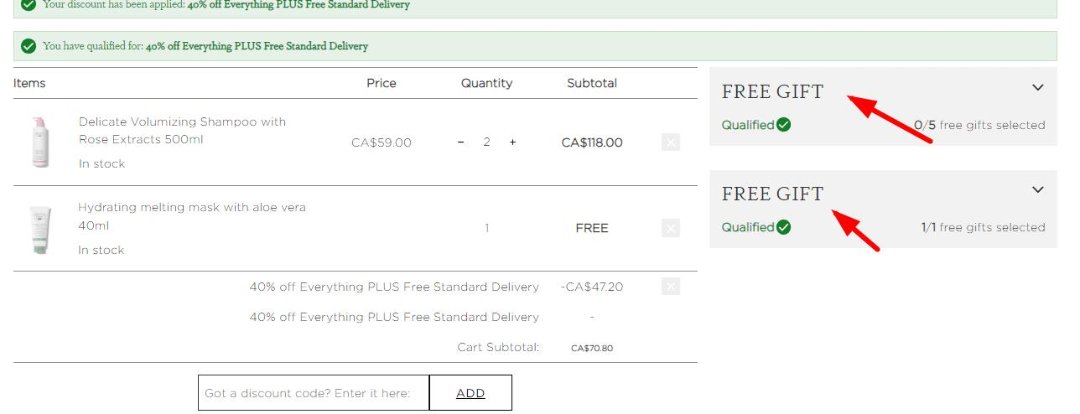
Task: Click the green check icon beside 'Your discount has been applied'
Action: click(28, 4)
